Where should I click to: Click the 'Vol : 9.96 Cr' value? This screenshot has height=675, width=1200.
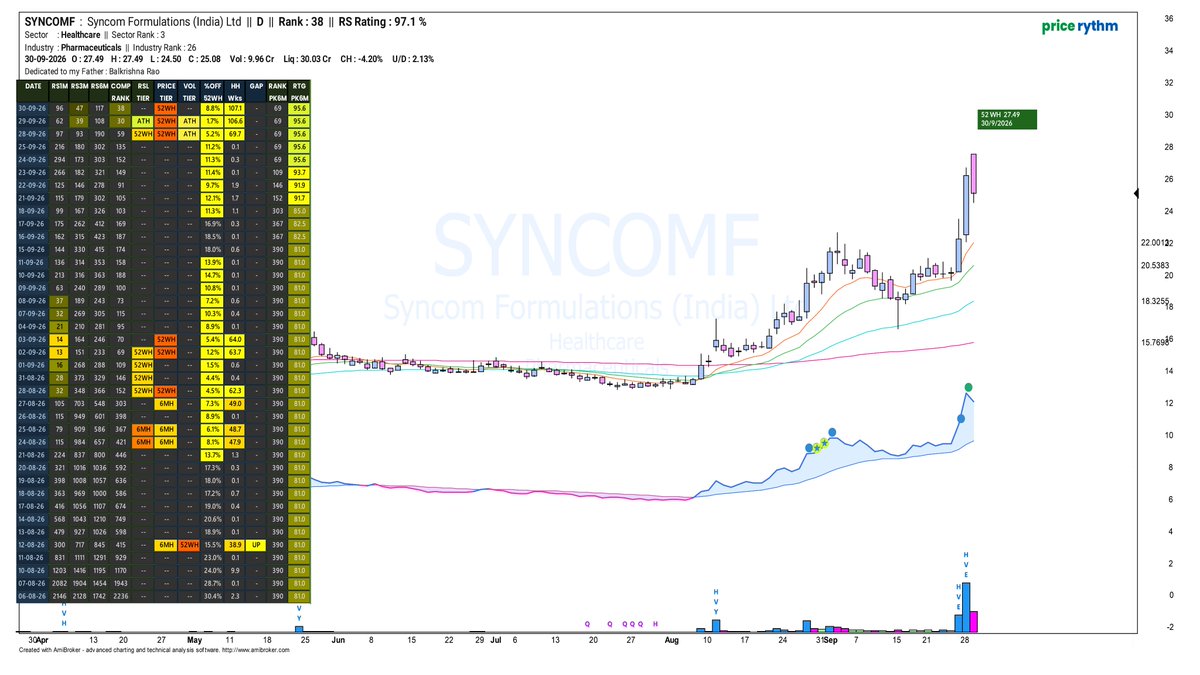click(252, 59)
